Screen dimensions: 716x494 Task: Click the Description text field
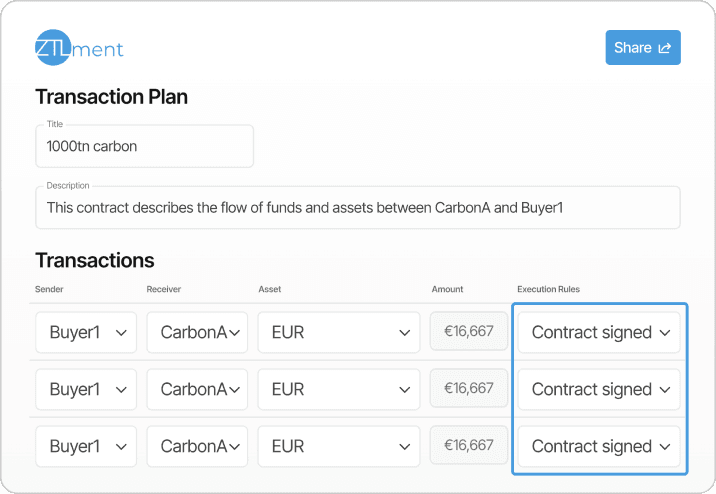click(x=357, y=207)
